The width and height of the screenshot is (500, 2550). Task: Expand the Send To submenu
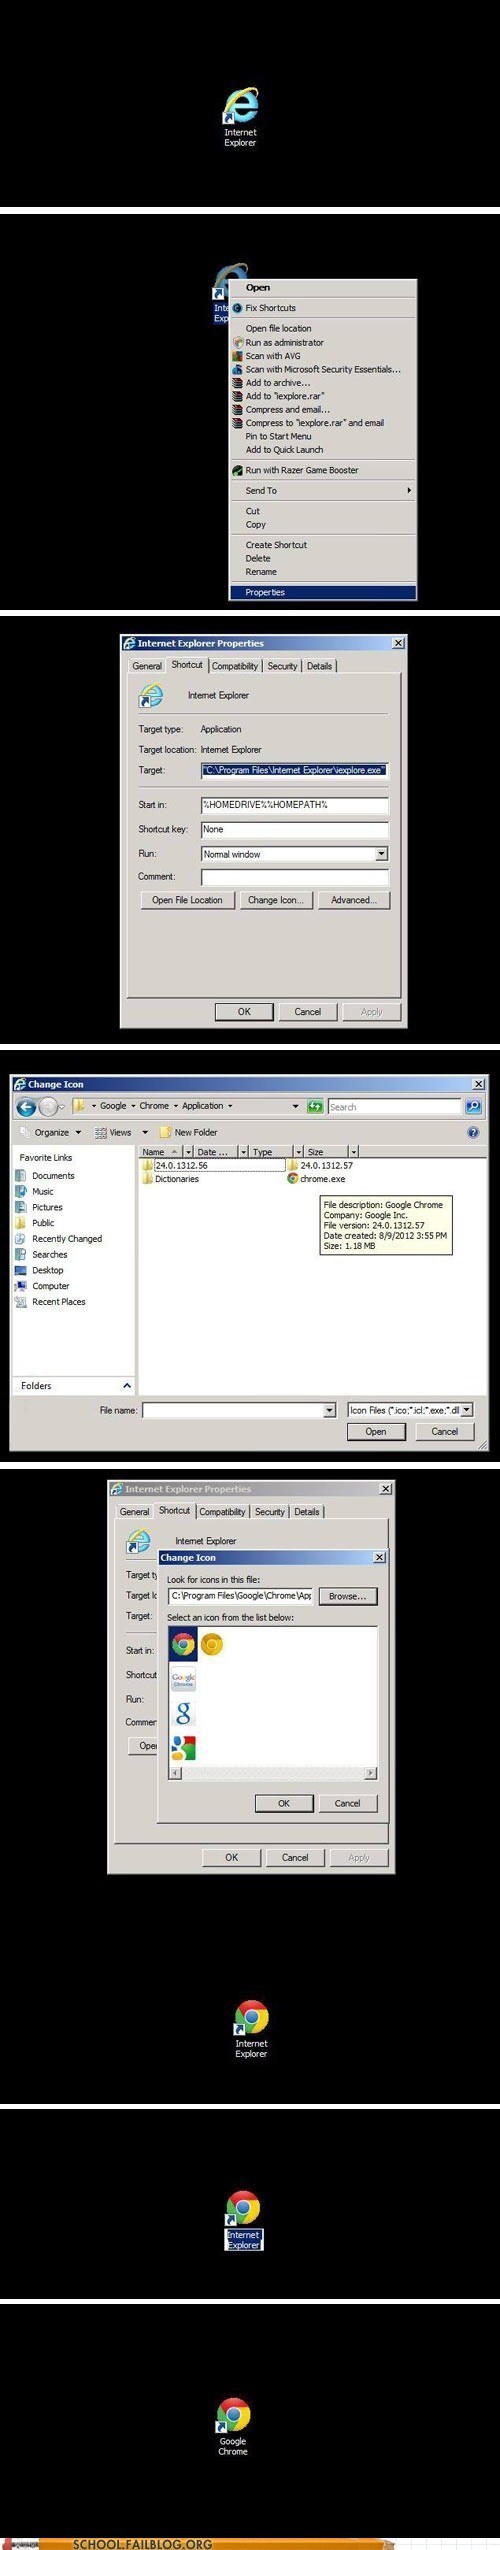[323, 490]
